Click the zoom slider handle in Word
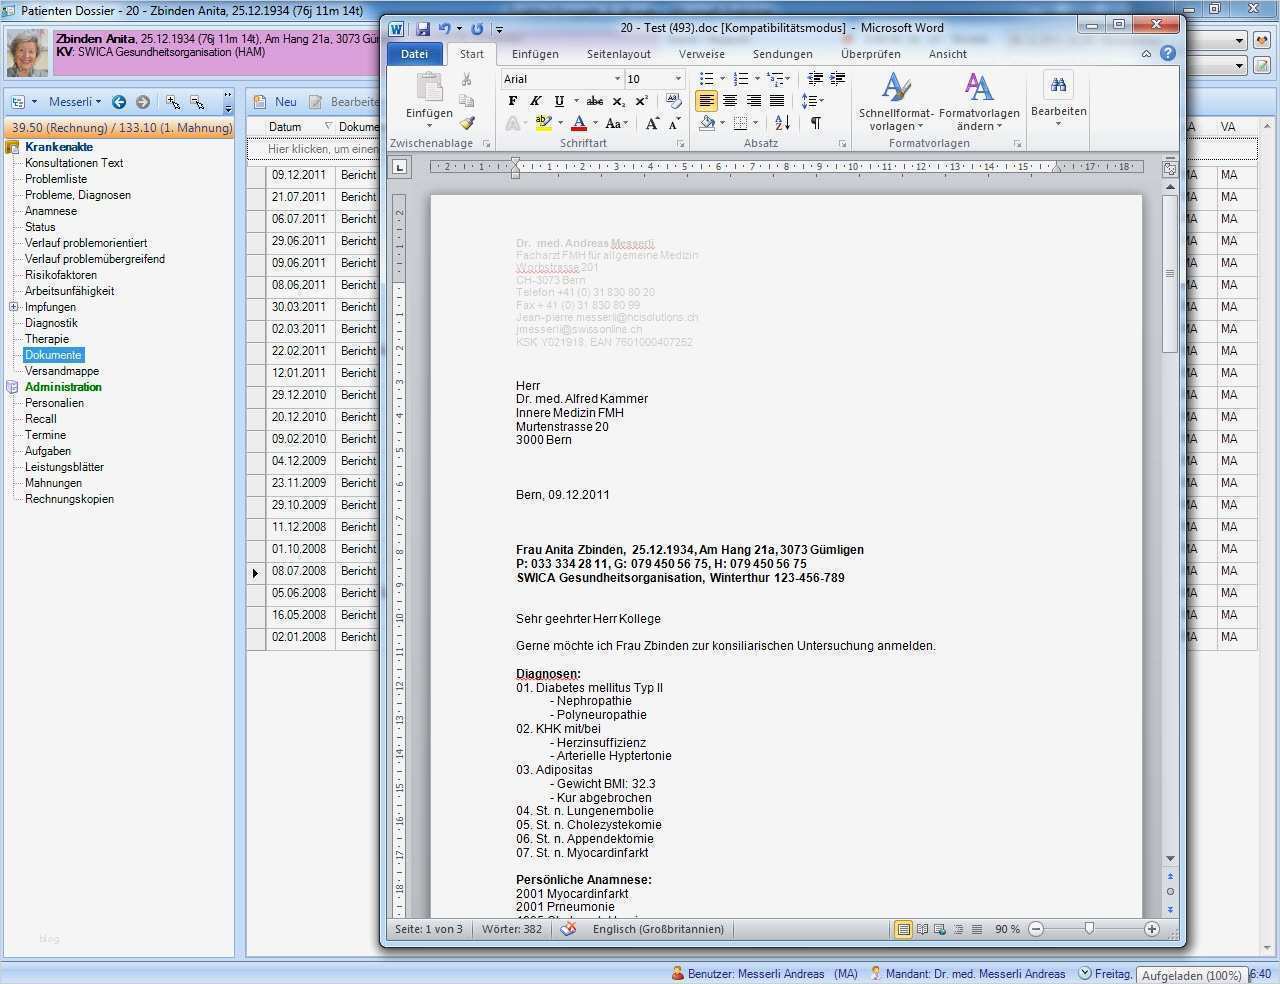Image resolution: width=1280 pixels, height=984 pixels. click(1089, 929)
